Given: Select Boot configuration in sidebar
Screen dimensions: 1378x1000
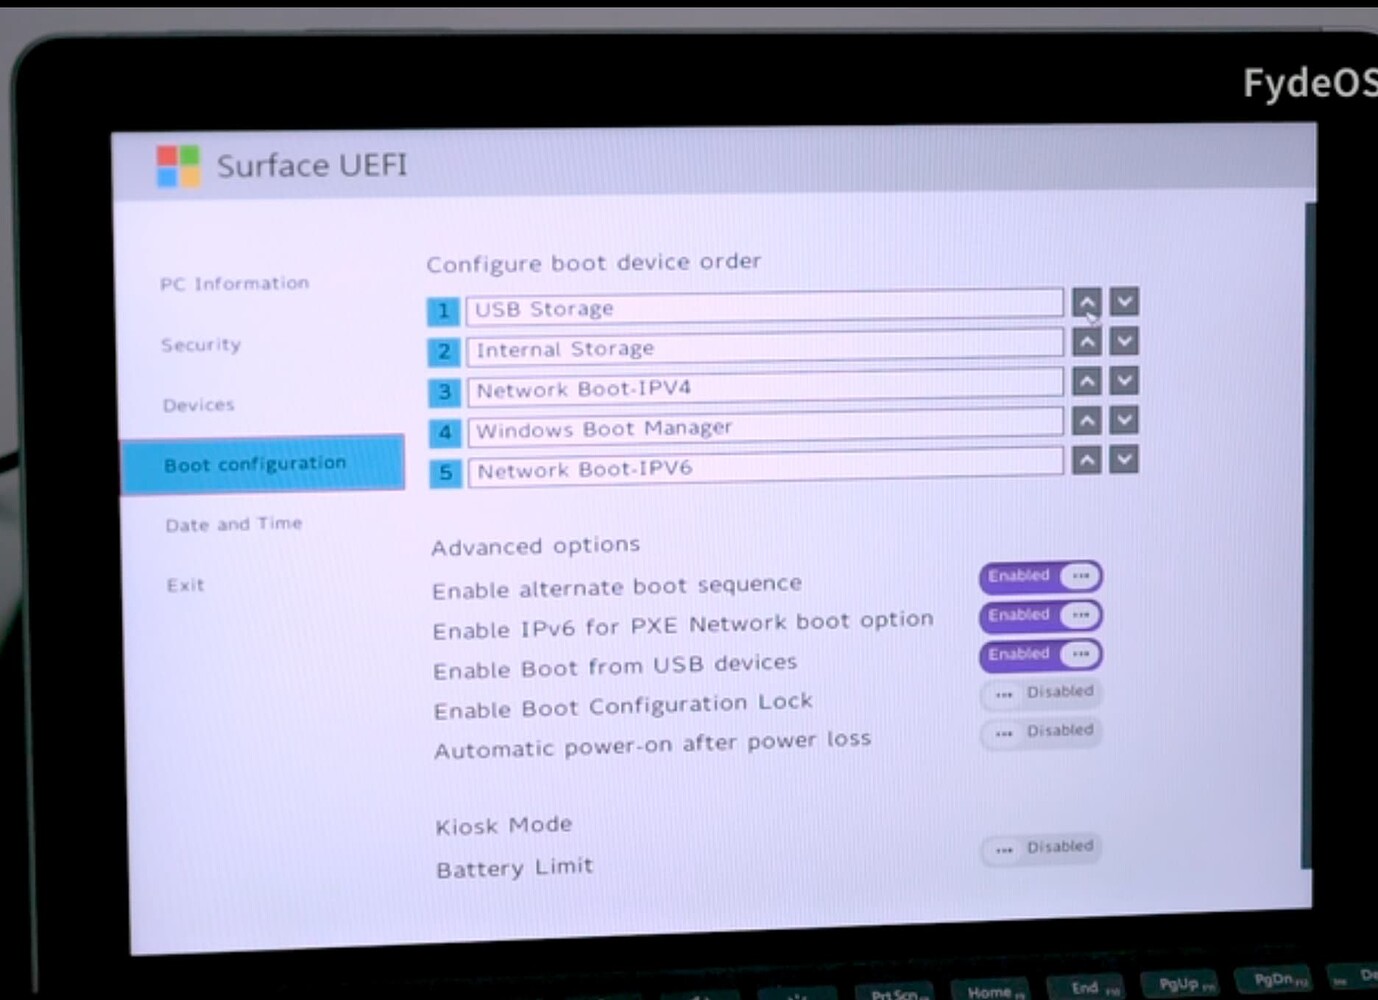Looking at the screenshot, I should (x=263, y=464).
